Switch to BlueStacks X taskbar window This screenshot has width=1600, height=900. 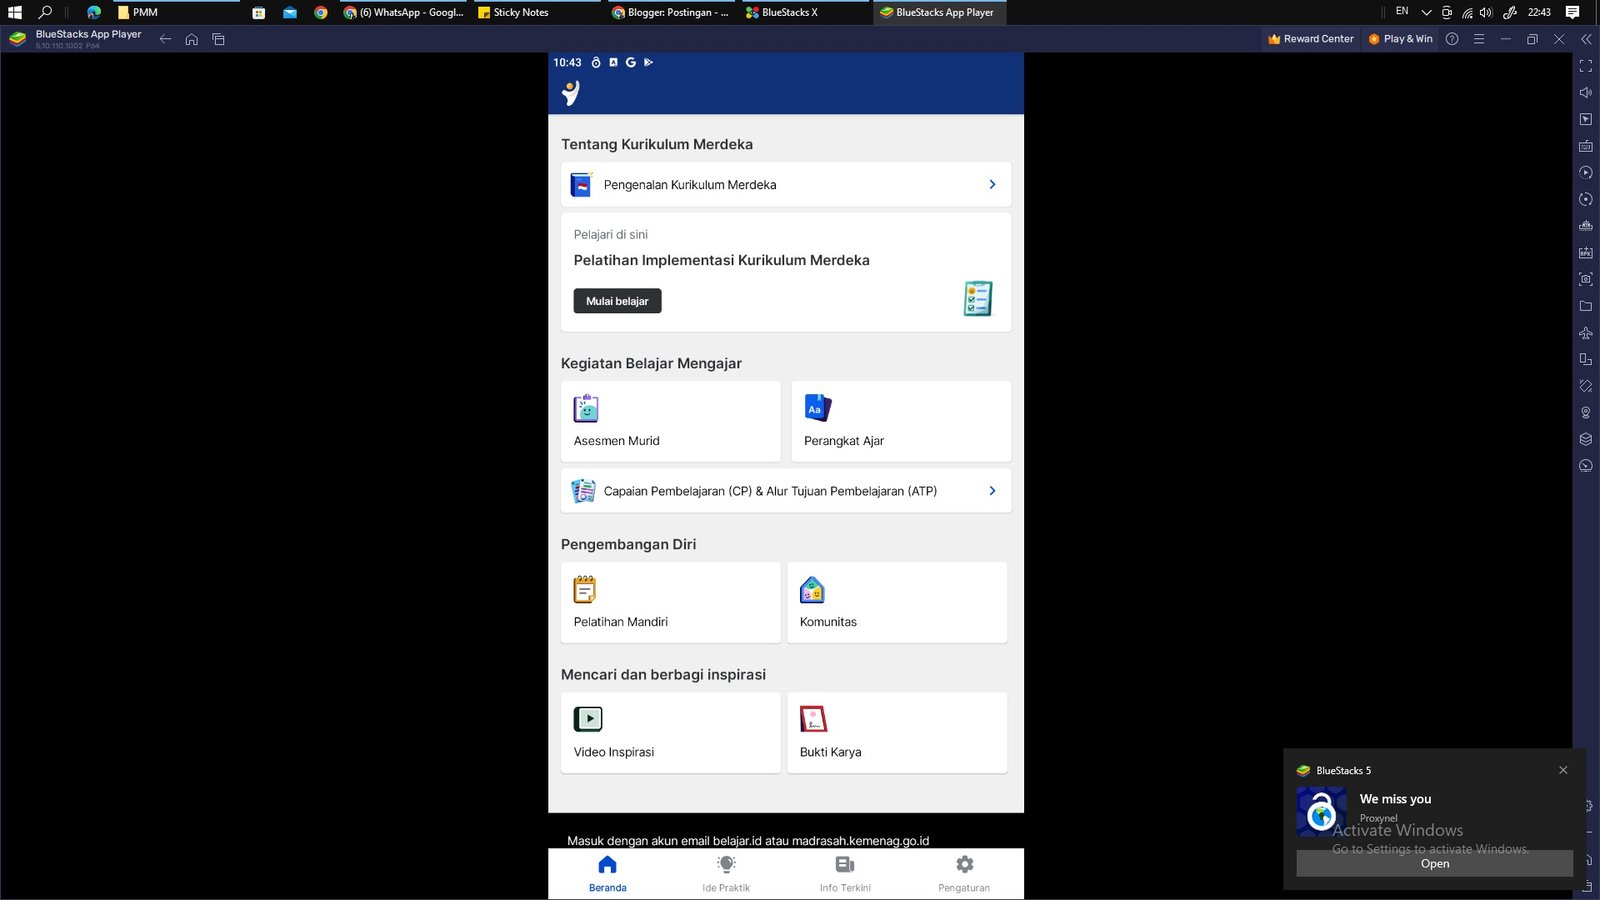click(x=805, y=12)
